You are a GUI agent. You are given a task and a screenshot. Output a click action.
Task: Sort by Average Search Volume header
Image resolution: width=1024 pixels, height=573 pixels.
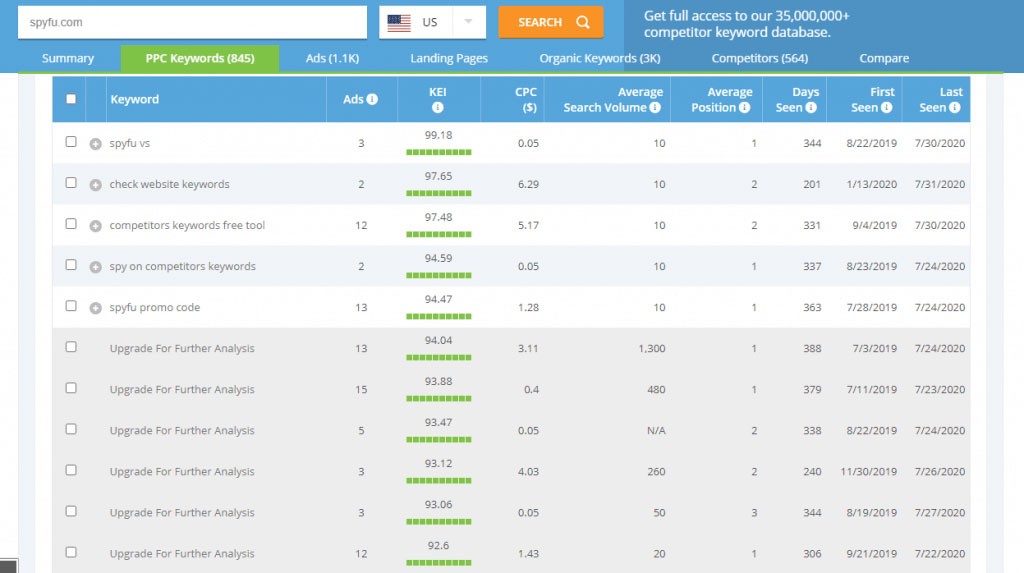(x=613, y=100)
